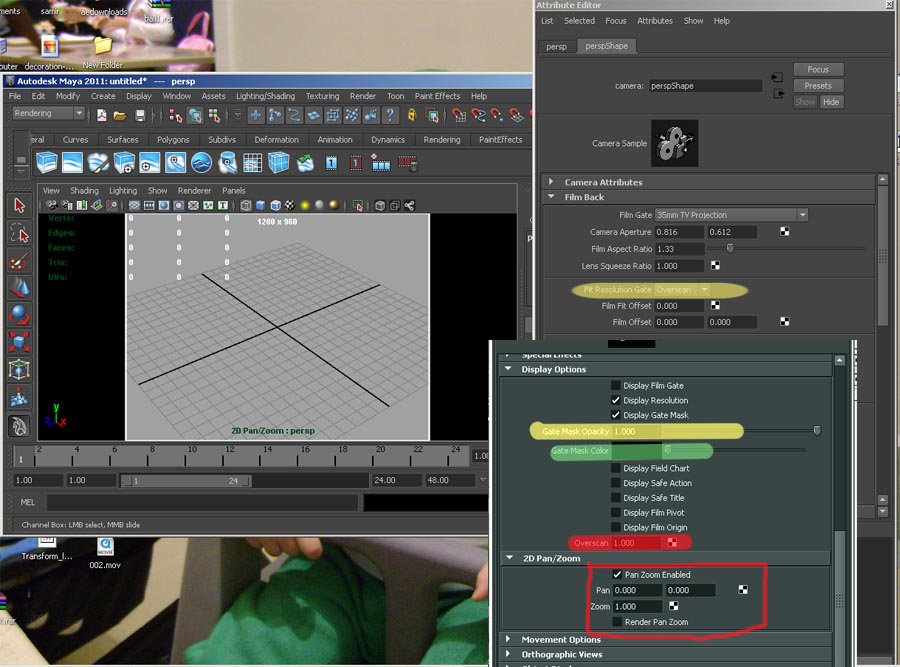Click the Zoom value field
This screenshot has height=667, width=900.
pos(637,606)
